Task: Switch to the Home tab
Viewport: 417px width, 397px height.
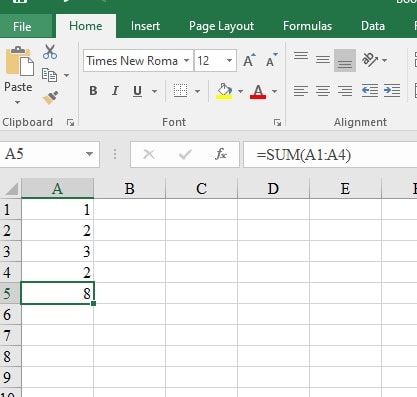Action: [x=86, y=26]
